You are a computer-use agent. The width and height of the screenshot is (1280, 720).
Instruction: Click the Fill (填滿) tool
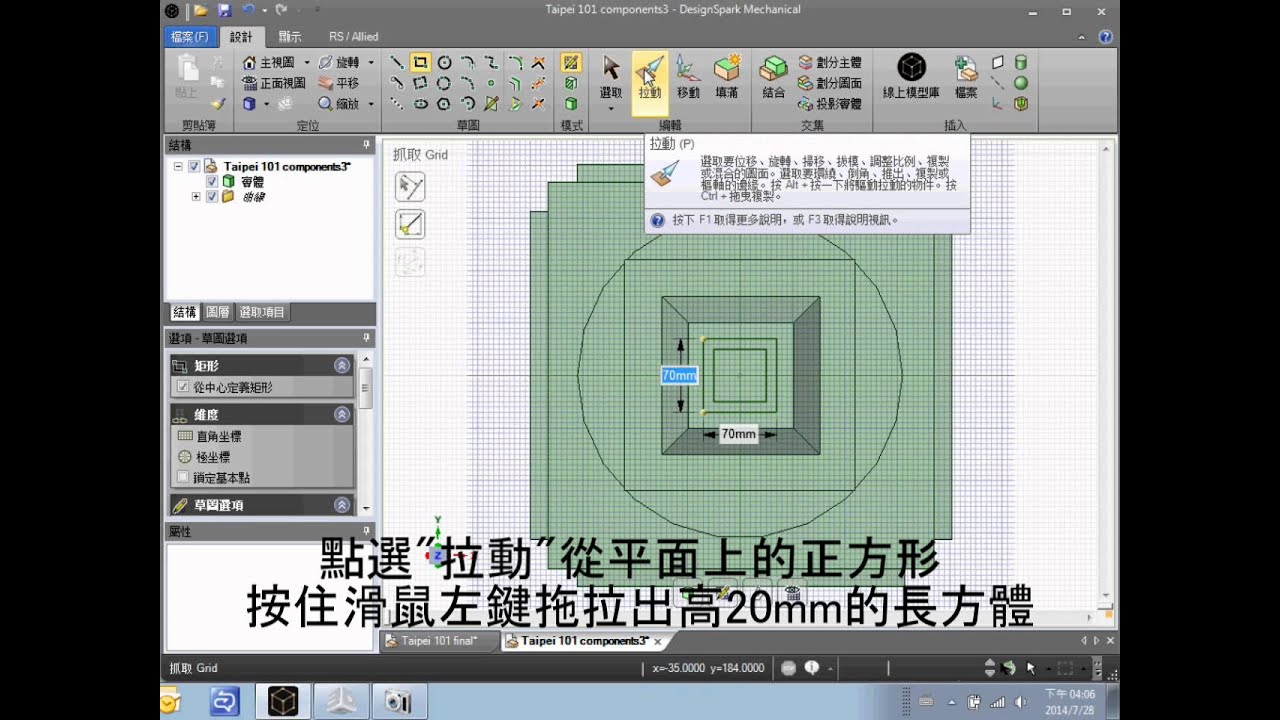(727, 78)
